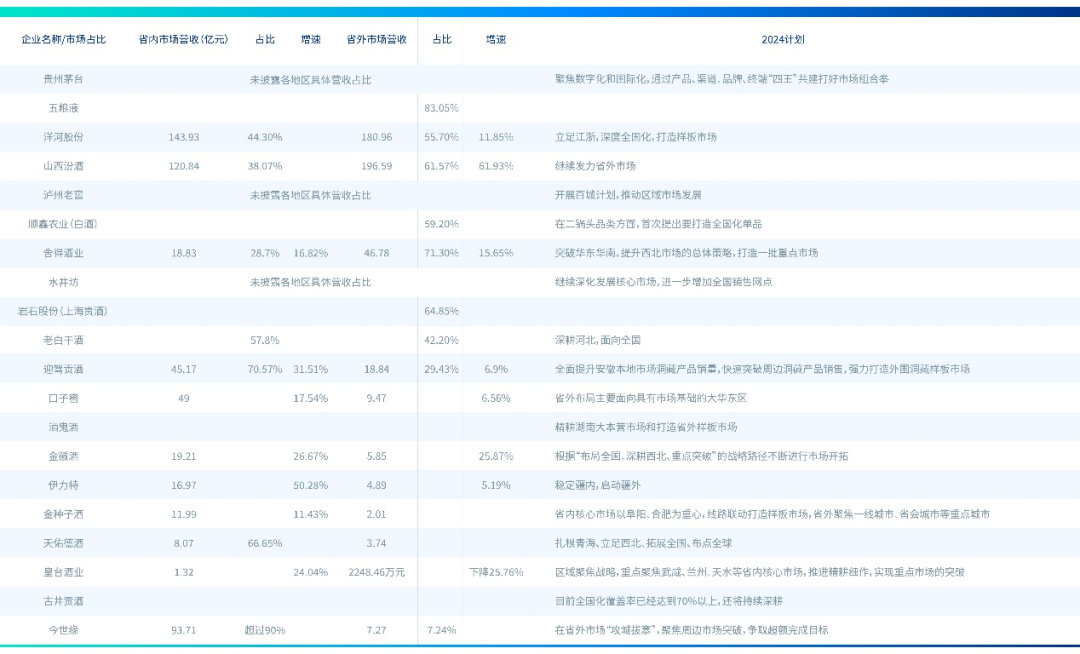The image size is (1080, 654).
Task: Click the 16.82% growth cell
Action: [311, 253]
